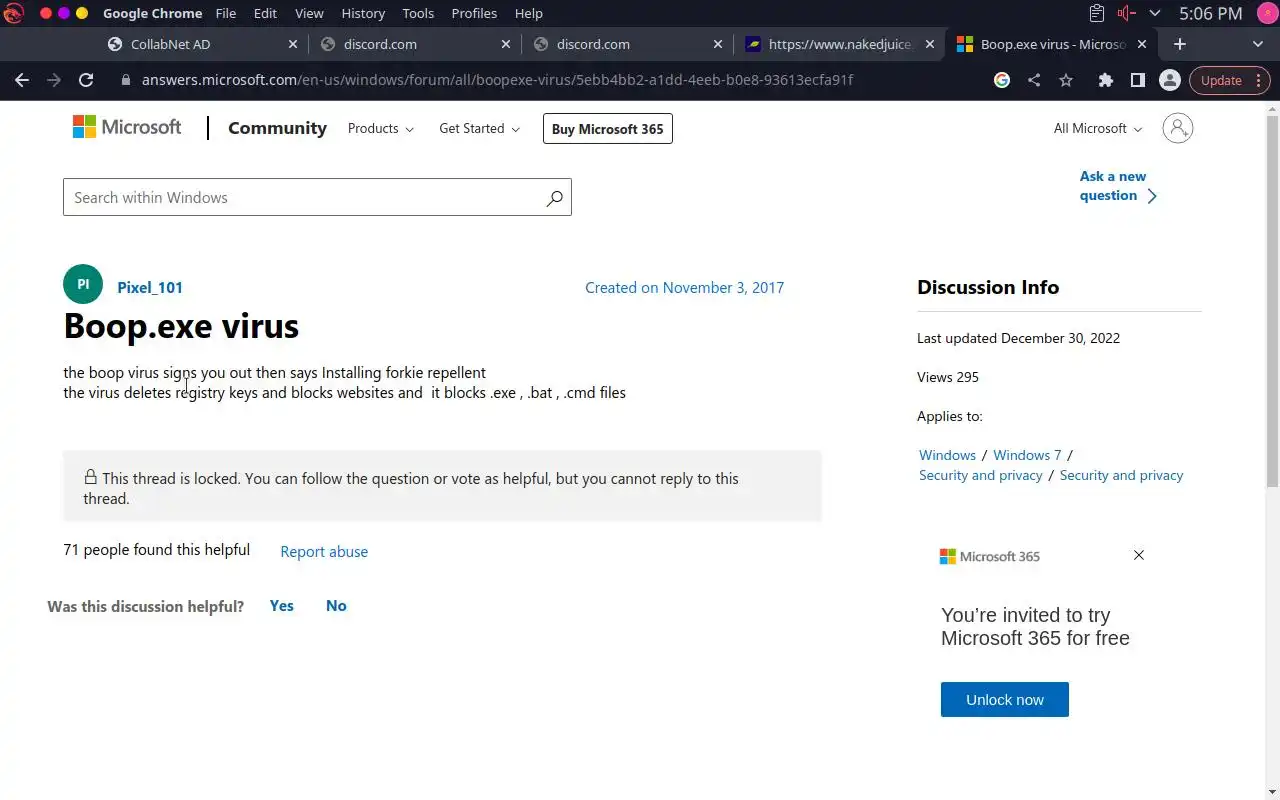Viewport: 1280px width, 800px height.
Task: Open the Get Started dropdown
Action: coord(479,128)
